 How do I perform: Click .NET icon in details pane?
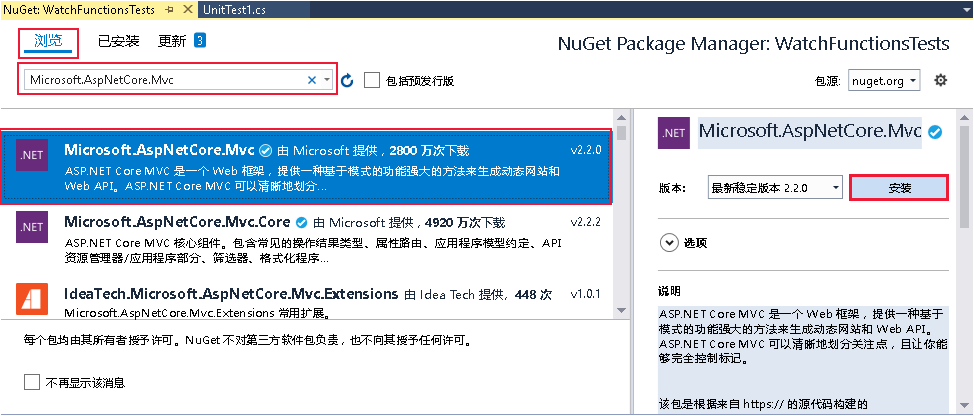(674, 133)
